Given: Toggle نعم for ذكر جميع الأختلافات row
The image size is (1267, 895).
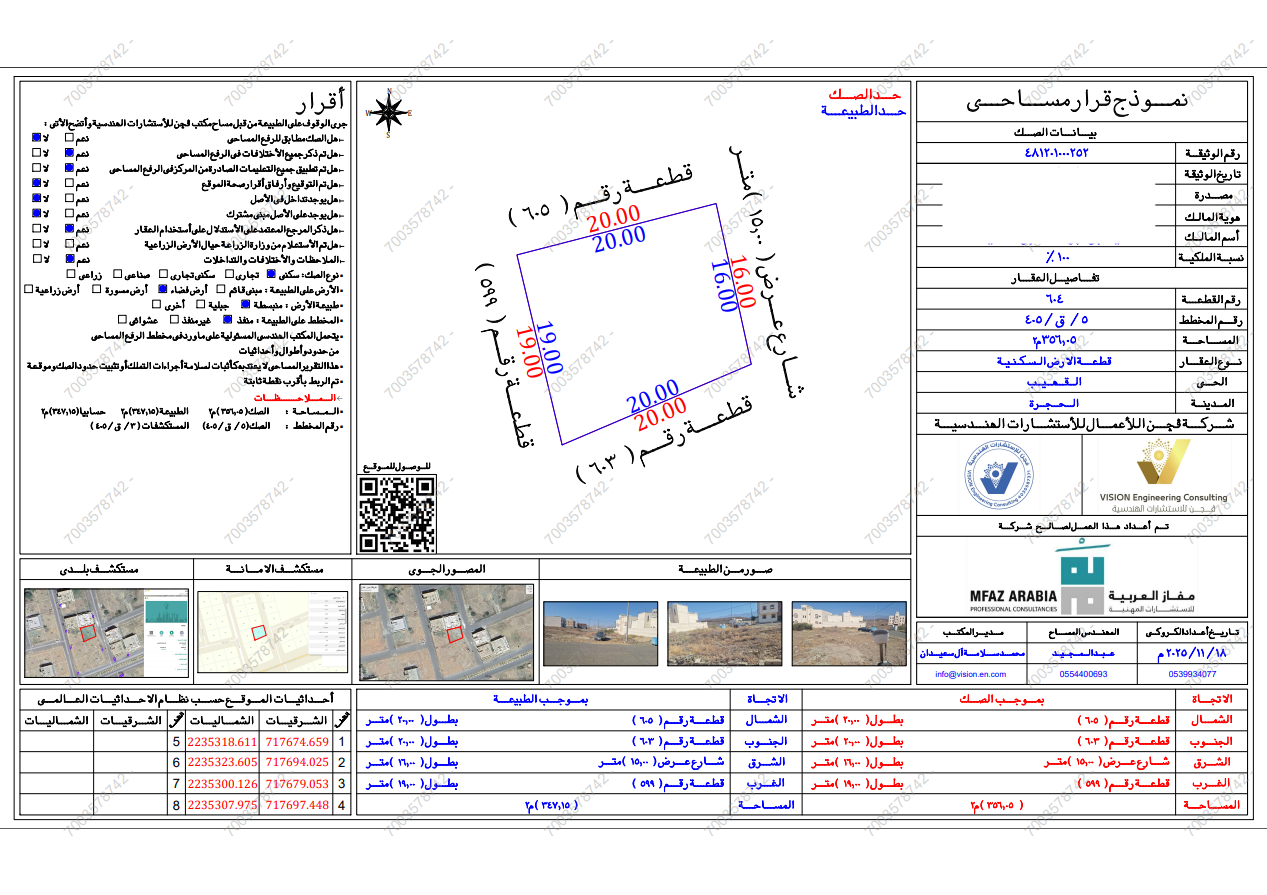Looking at the screenshot, I should (x=69, y=153).
